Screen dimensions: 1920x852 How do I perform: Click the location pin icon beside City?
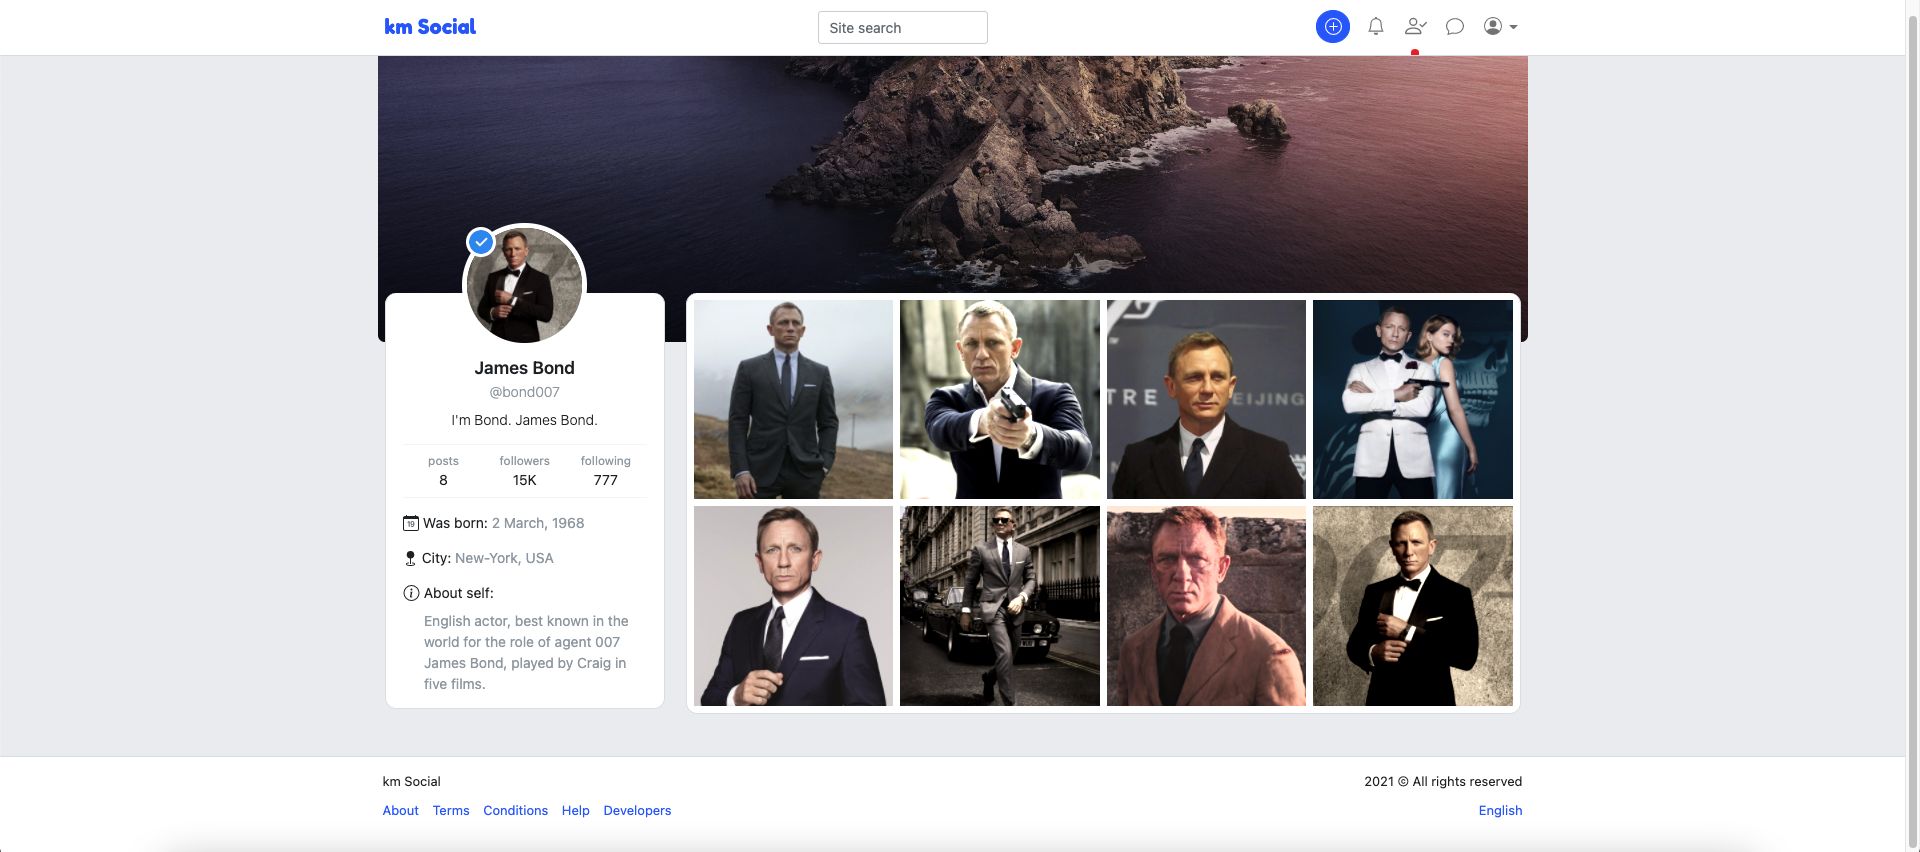coord(410,558)
